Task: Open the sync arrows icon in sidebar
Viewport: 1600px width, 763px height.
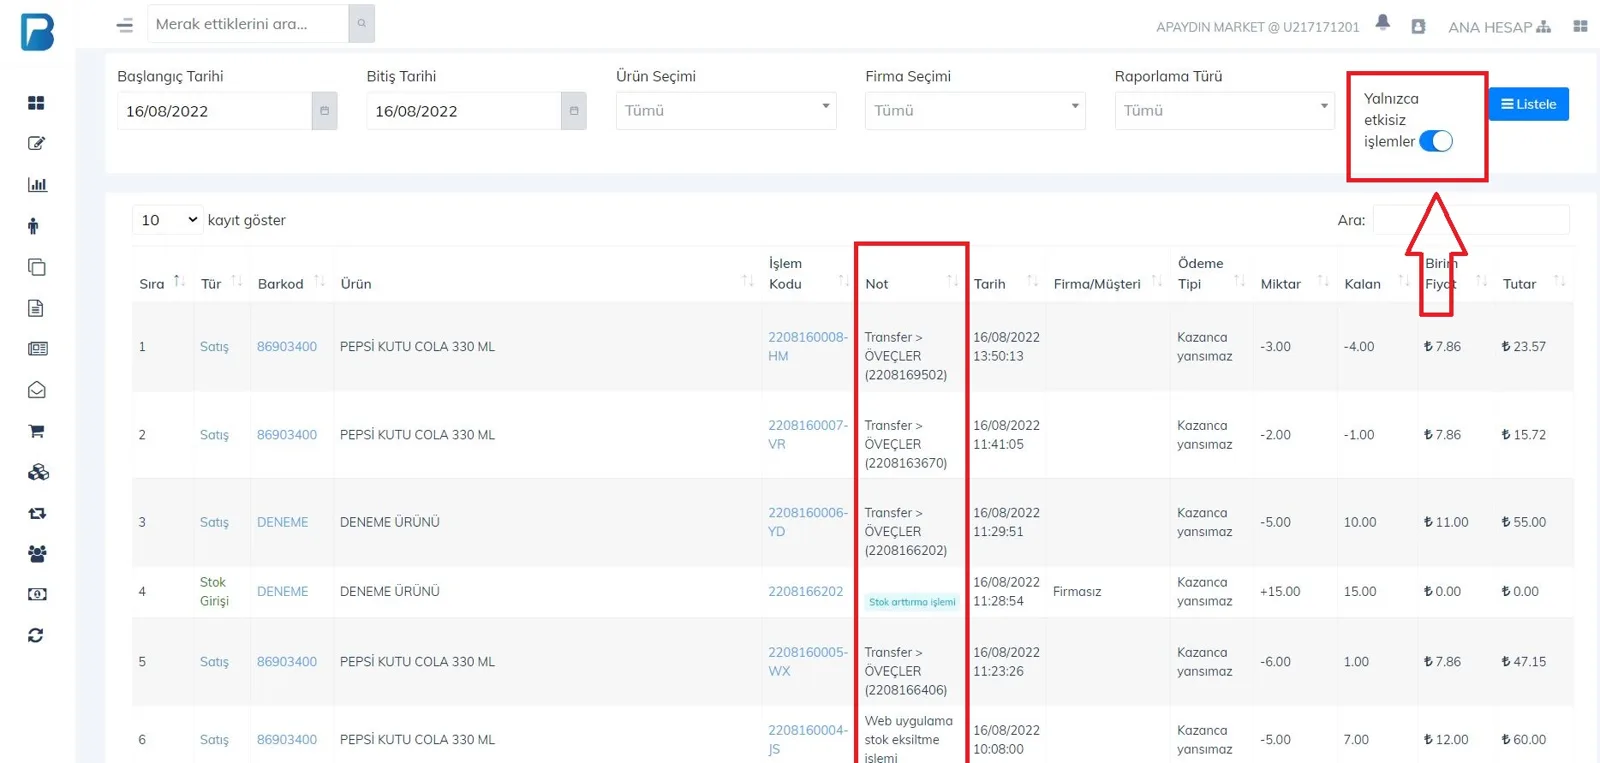Action: pyautogui.click(x=36, y=635)
